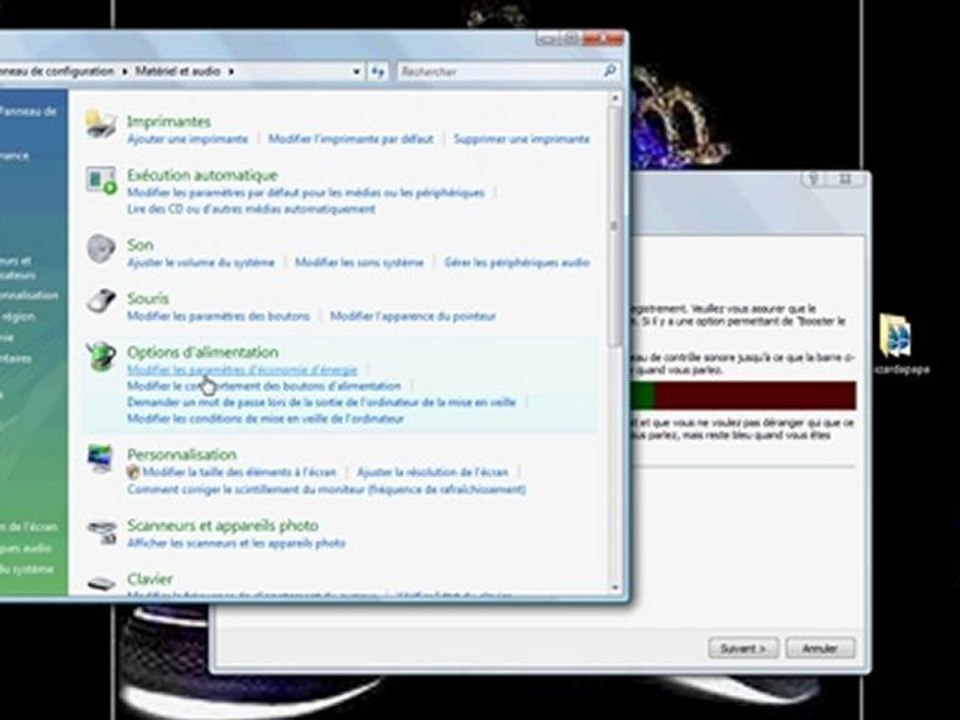Click the refresh button beside address bar
Screen dimensions: 960x720
coord(377,72)
